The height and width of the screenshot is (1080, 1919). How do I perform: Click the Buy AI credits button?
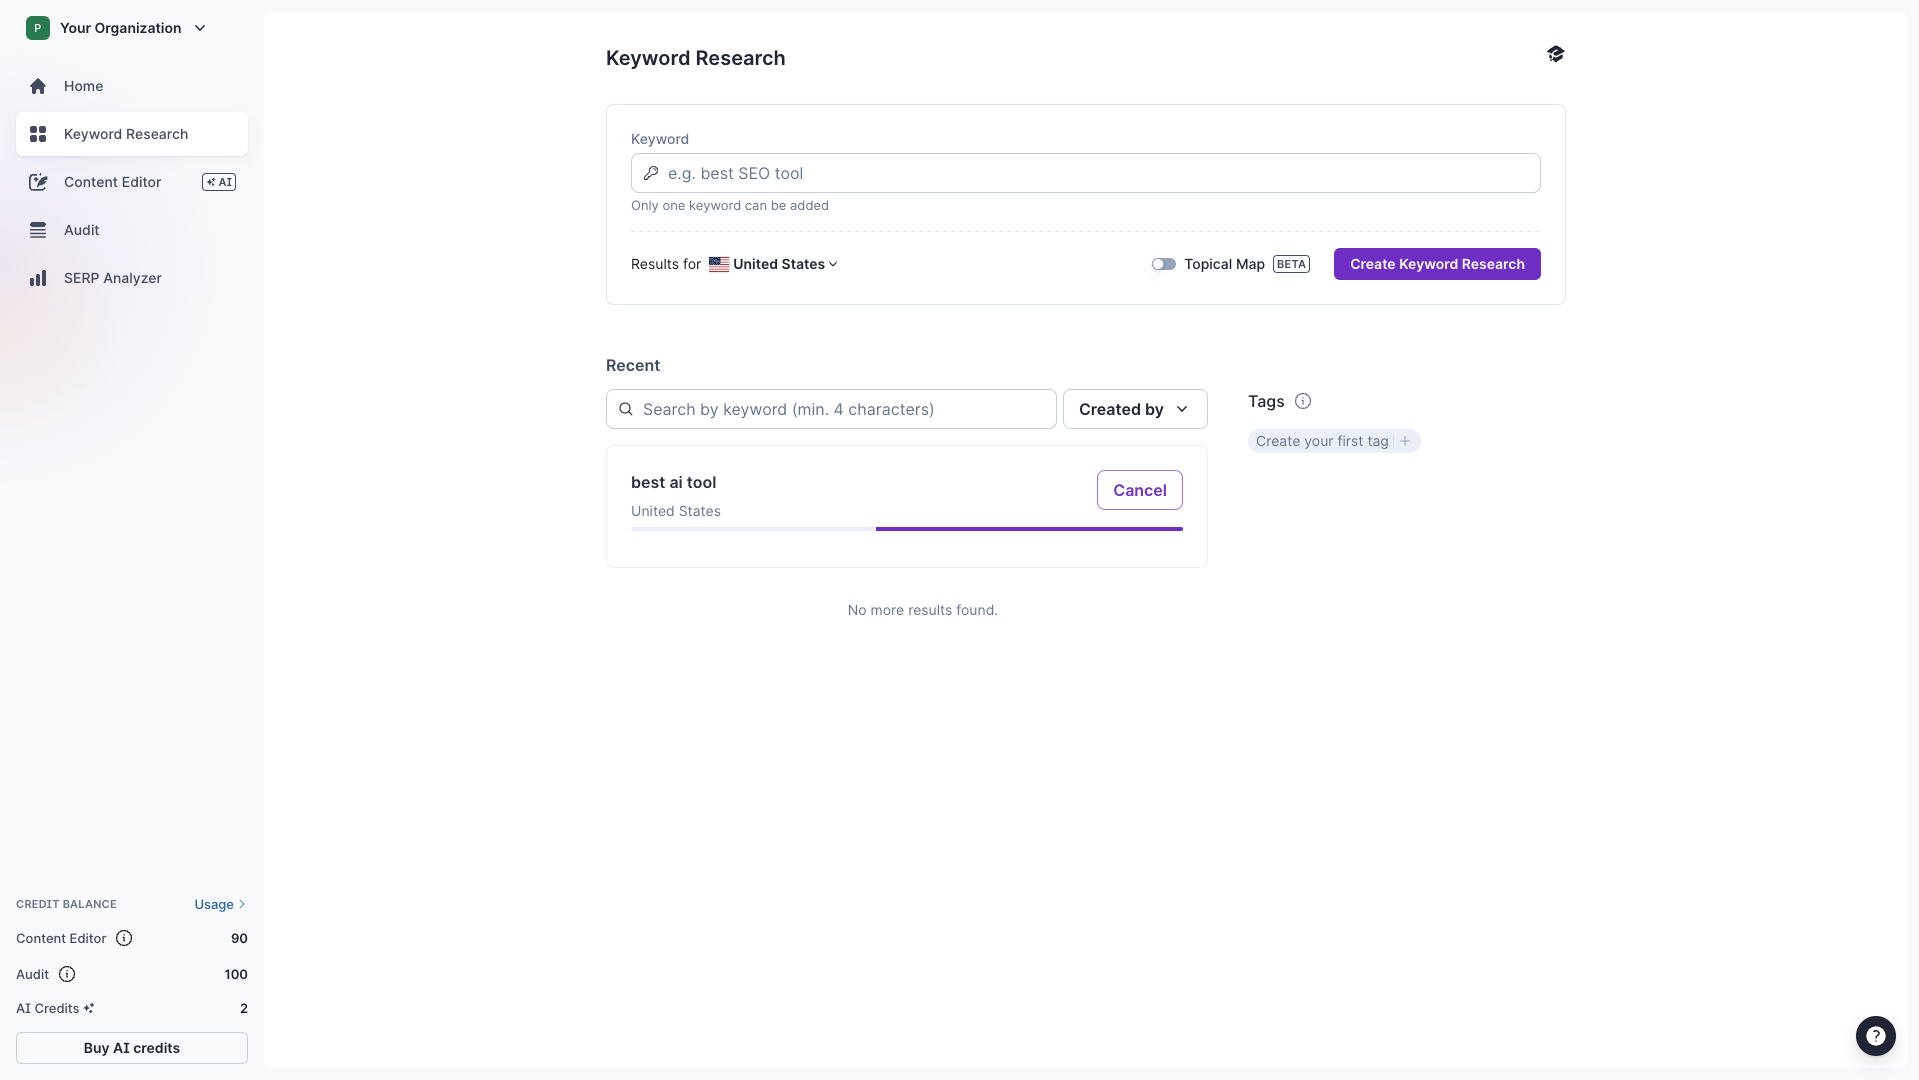tap(131, 1048)
